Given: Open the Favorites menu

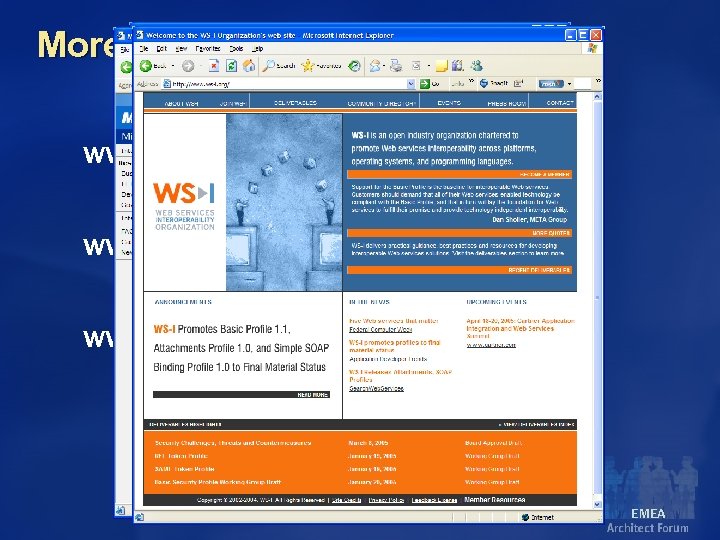Looking at the screenshot, I should 208,48.
